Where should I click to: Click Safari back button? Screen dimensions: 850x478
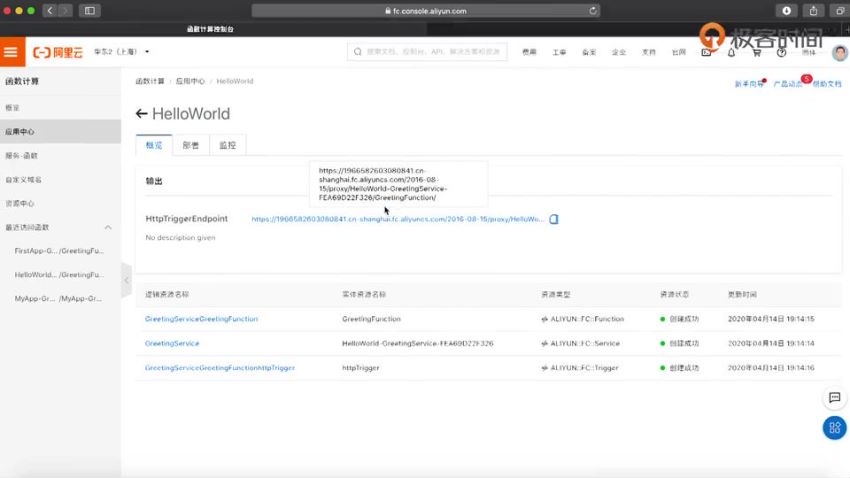[x=49, y=10]
